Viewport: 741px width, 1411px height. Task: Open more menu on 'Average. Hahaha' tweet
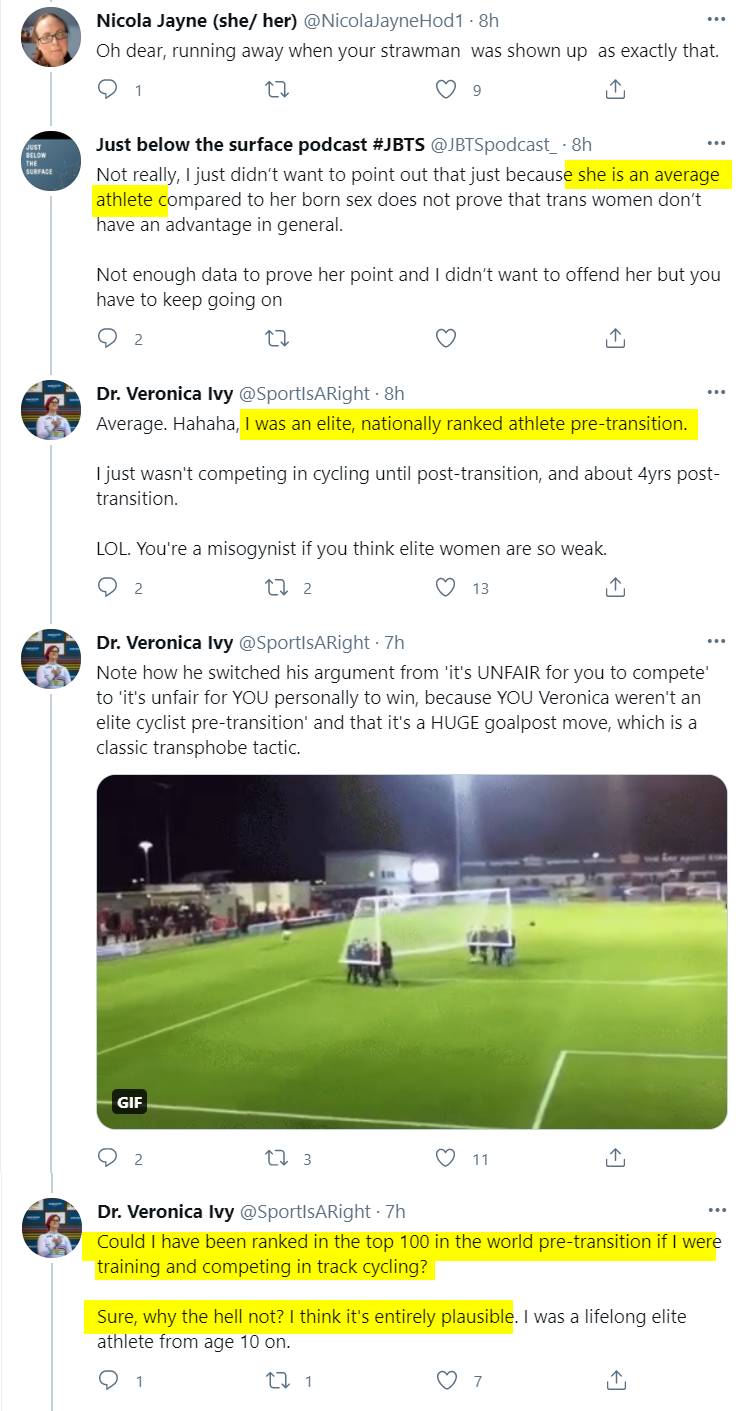[716, 393]
